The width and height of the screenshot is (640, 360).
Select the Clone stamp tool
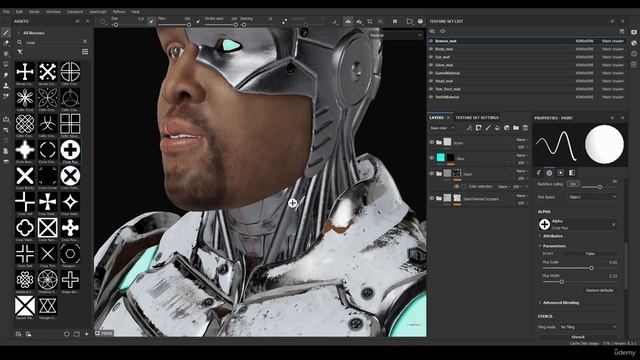click(x=6, y=86)
